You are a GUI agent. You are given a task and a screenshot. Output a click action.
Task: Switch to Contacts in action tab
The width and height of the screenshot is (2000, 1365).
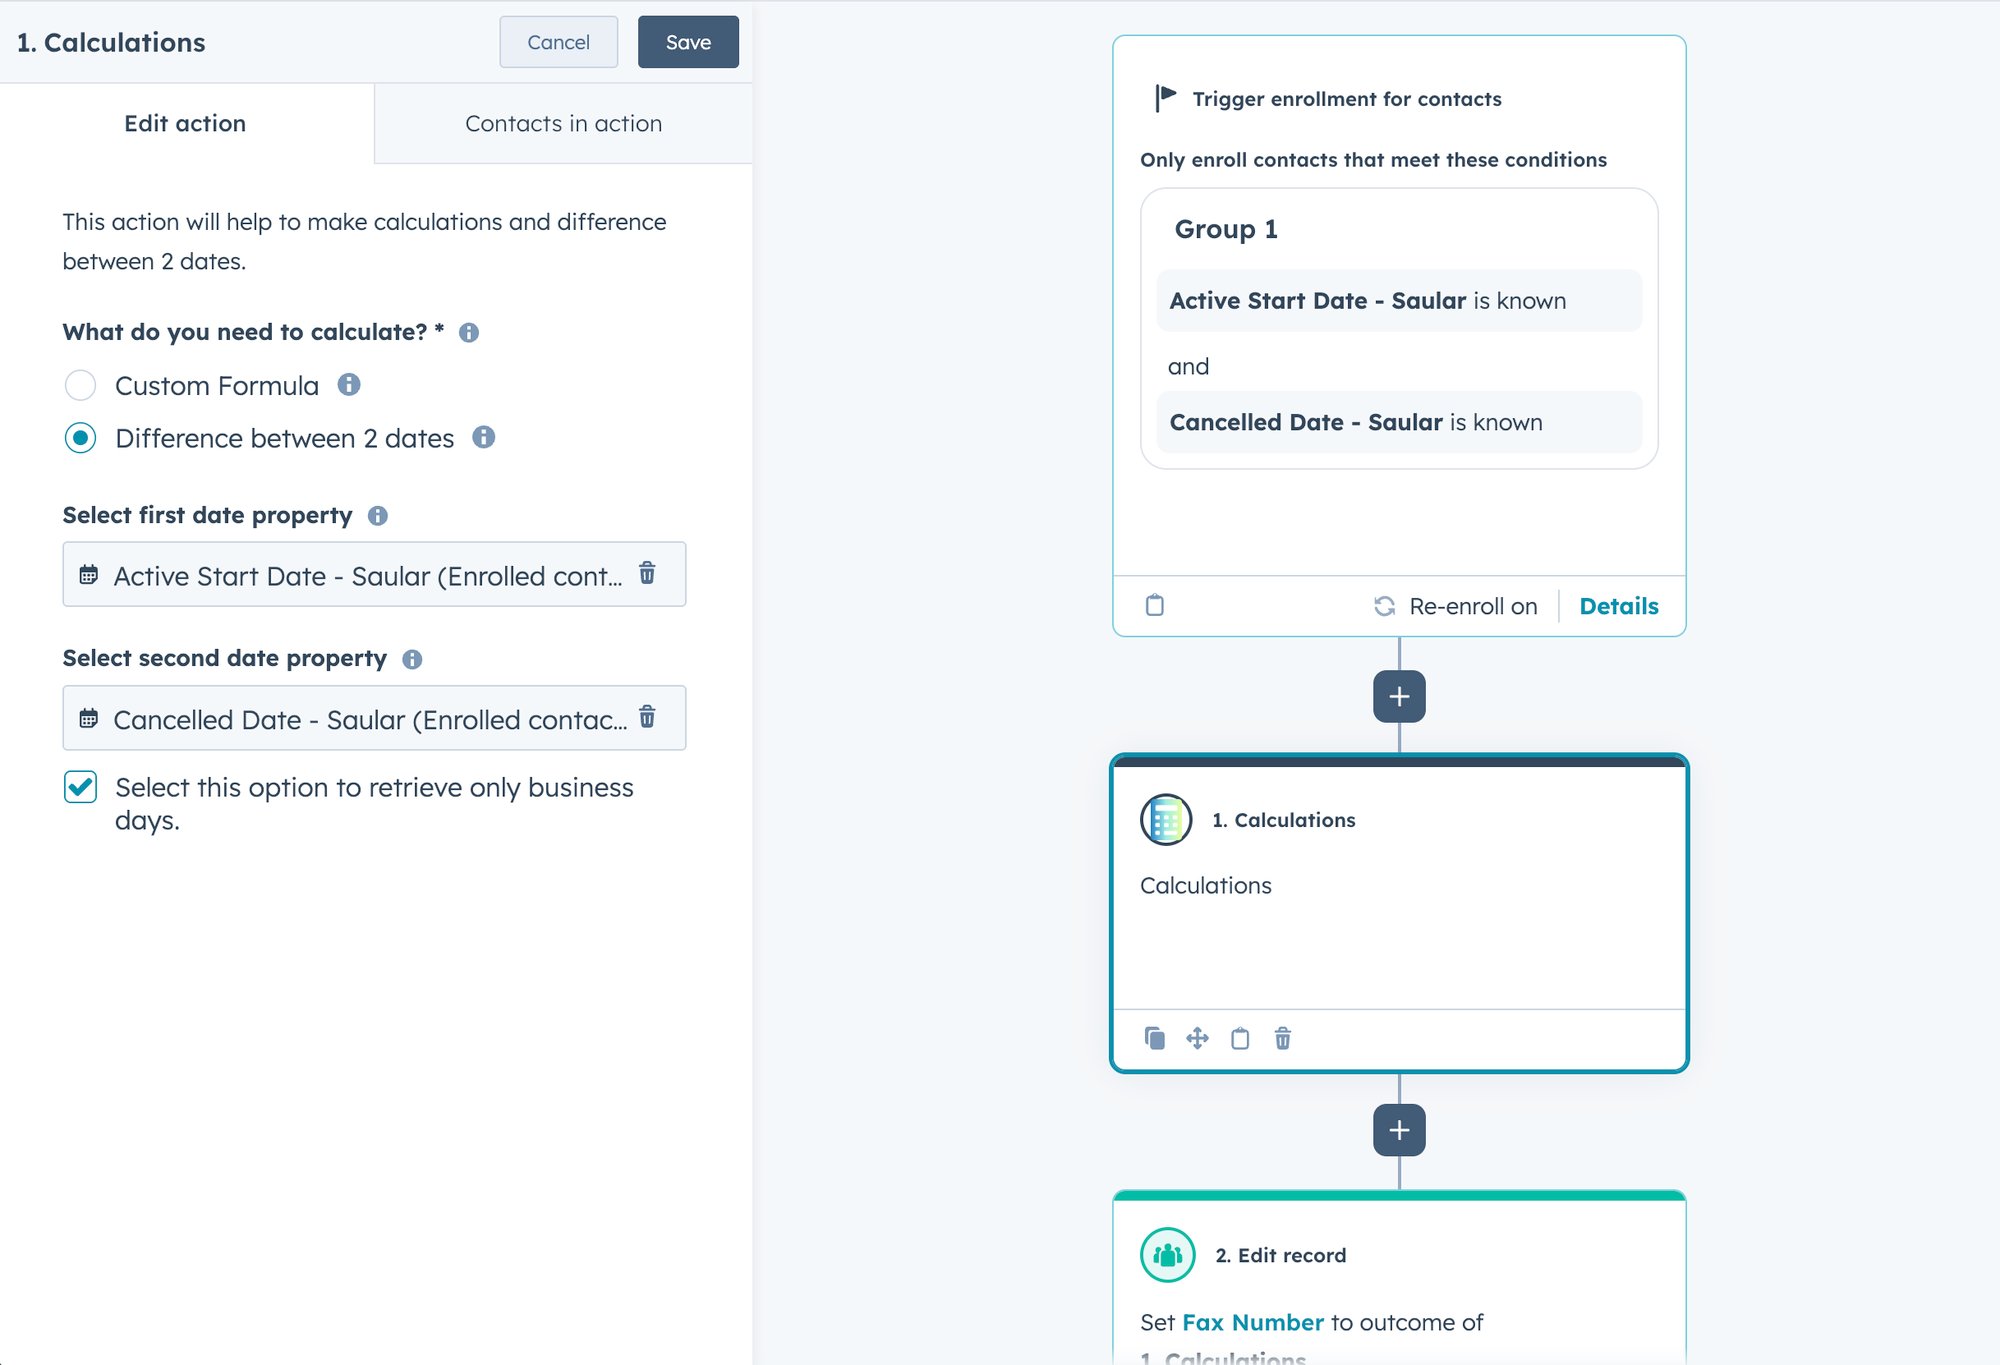(562, 123)
